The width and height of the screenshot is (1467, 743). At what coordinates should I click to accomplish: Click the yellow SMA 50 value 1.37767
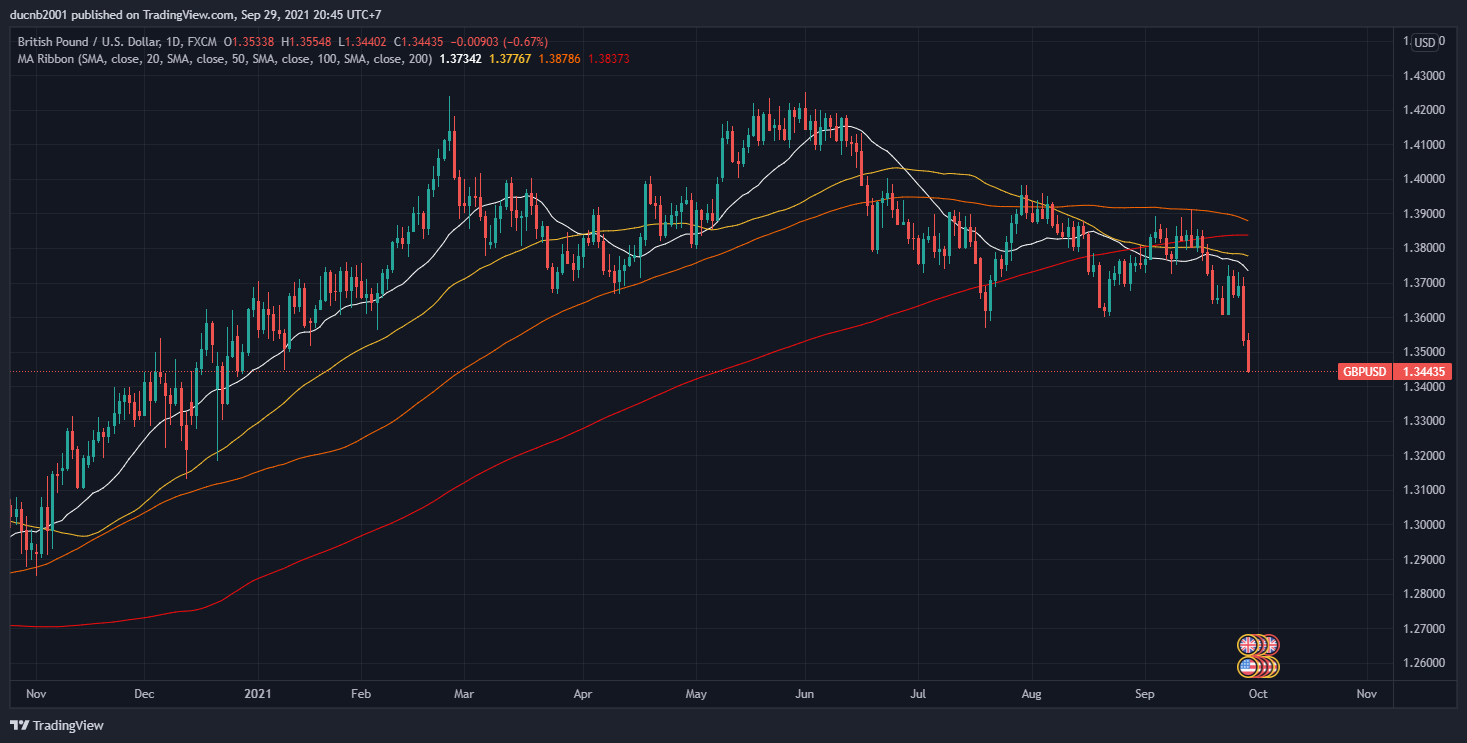point(509,59)
